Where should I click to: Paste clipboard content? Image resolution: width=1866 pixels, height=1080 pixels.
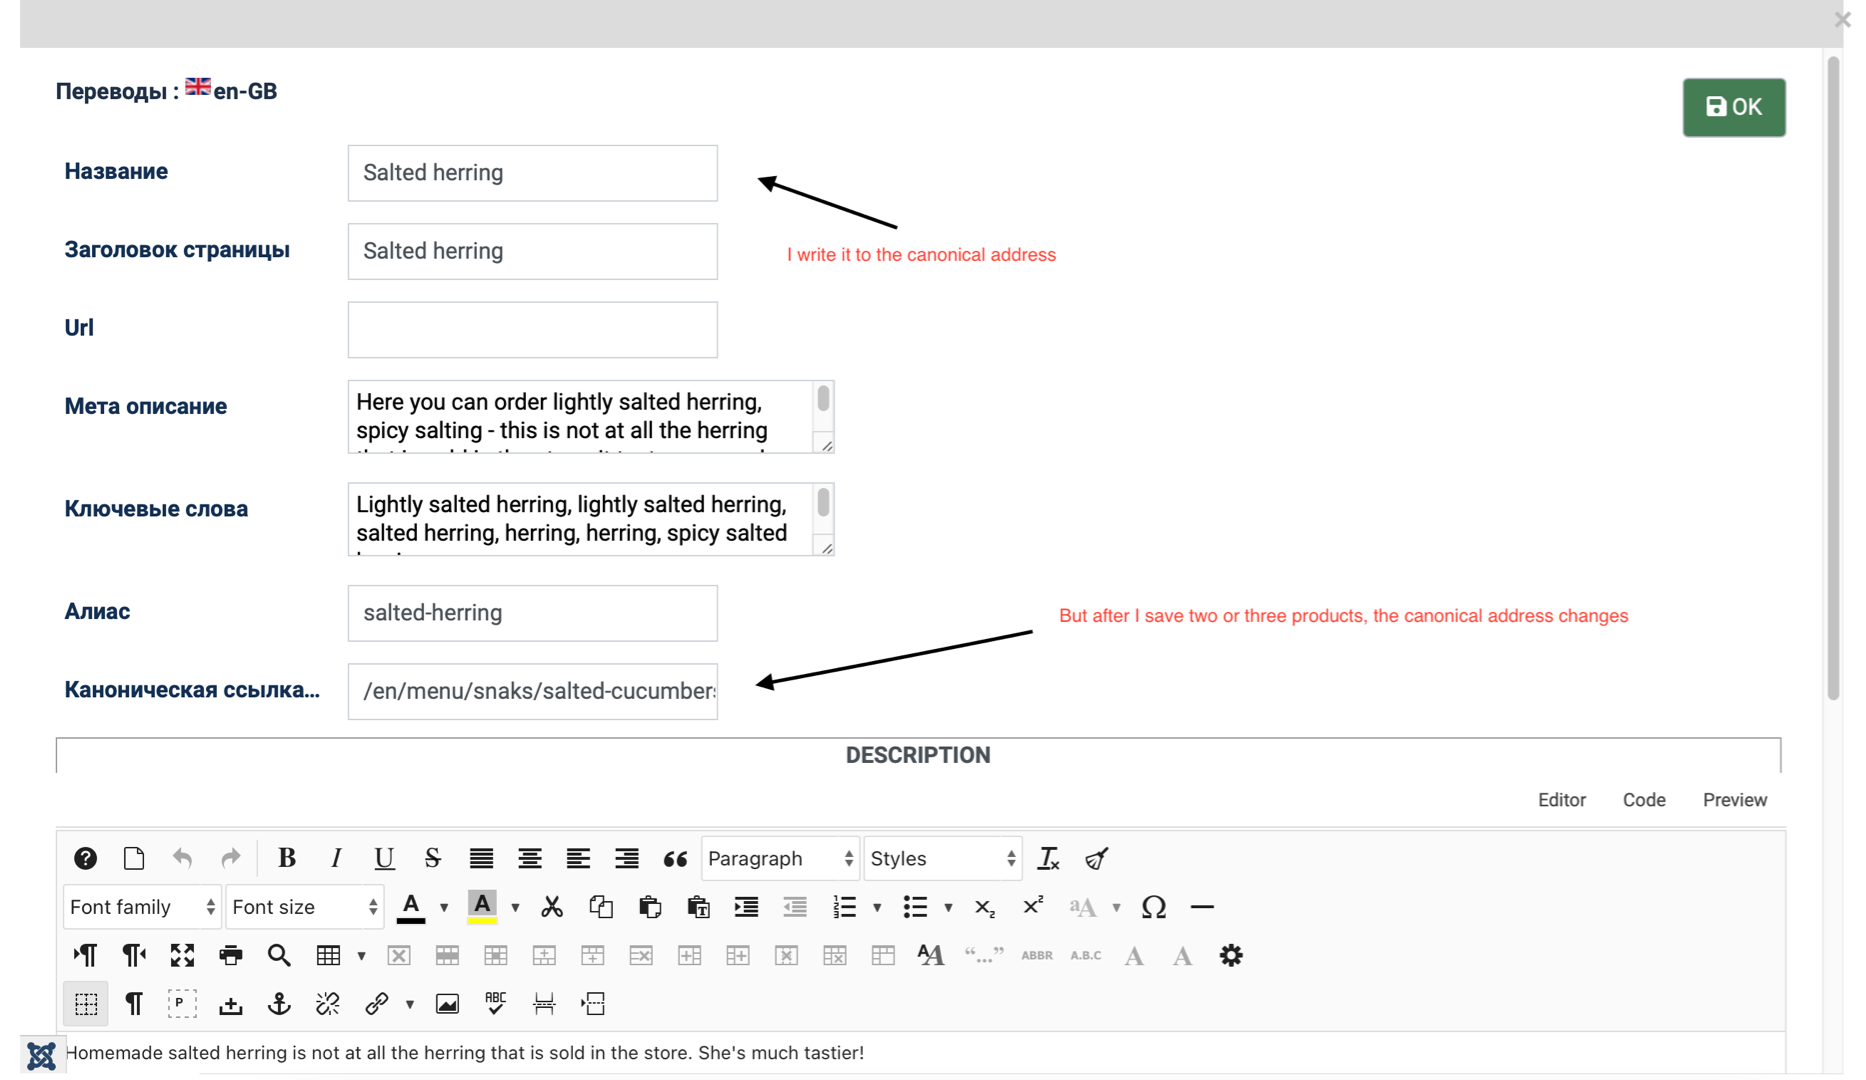[650, 907]
